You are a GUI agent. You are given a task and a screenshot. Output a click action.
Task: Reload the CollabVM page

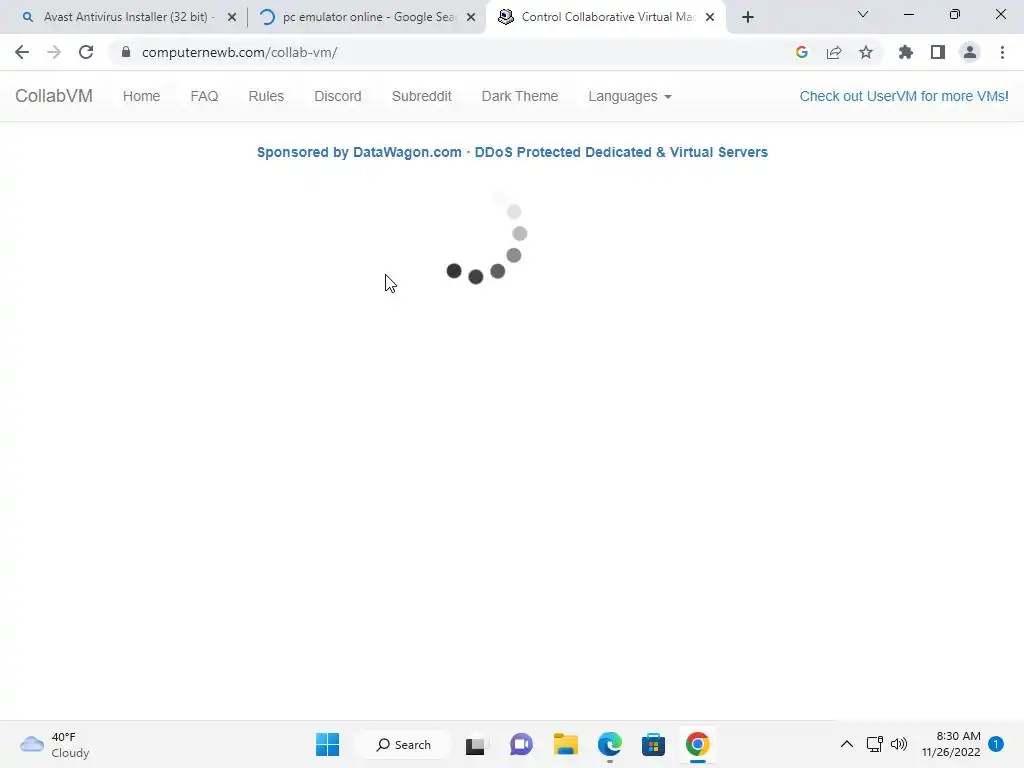(x=86, y=52)
